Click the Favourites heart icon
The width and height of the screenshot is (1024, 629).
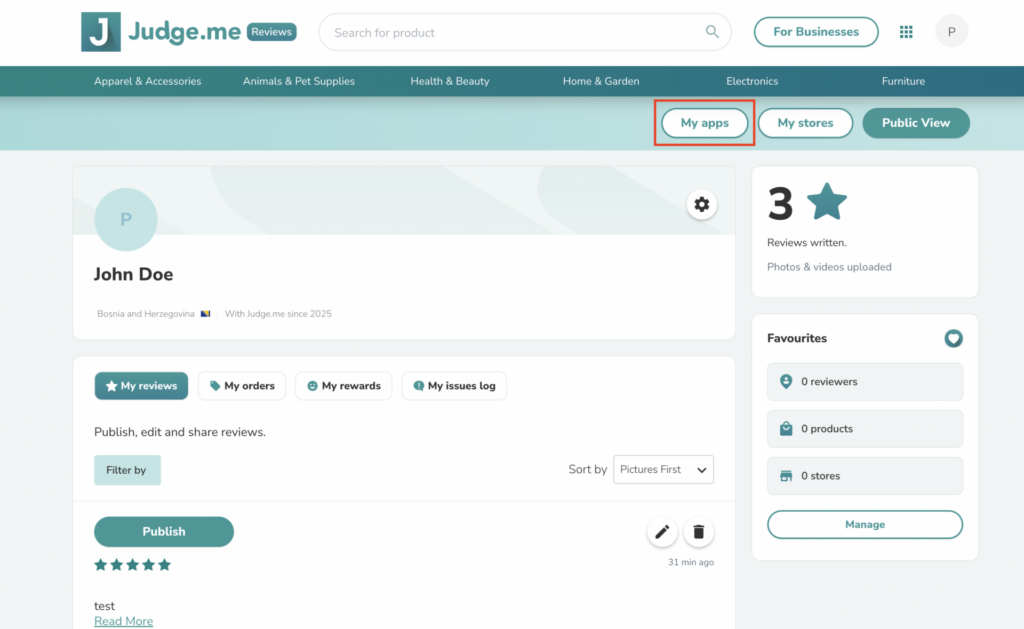pos(953,339)
